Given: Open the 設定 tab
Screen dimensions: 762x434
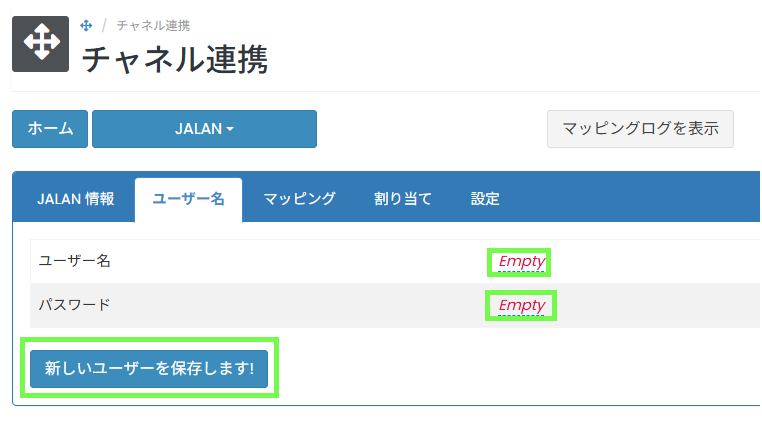Looking at the screenshot, I should click(485, 198).
